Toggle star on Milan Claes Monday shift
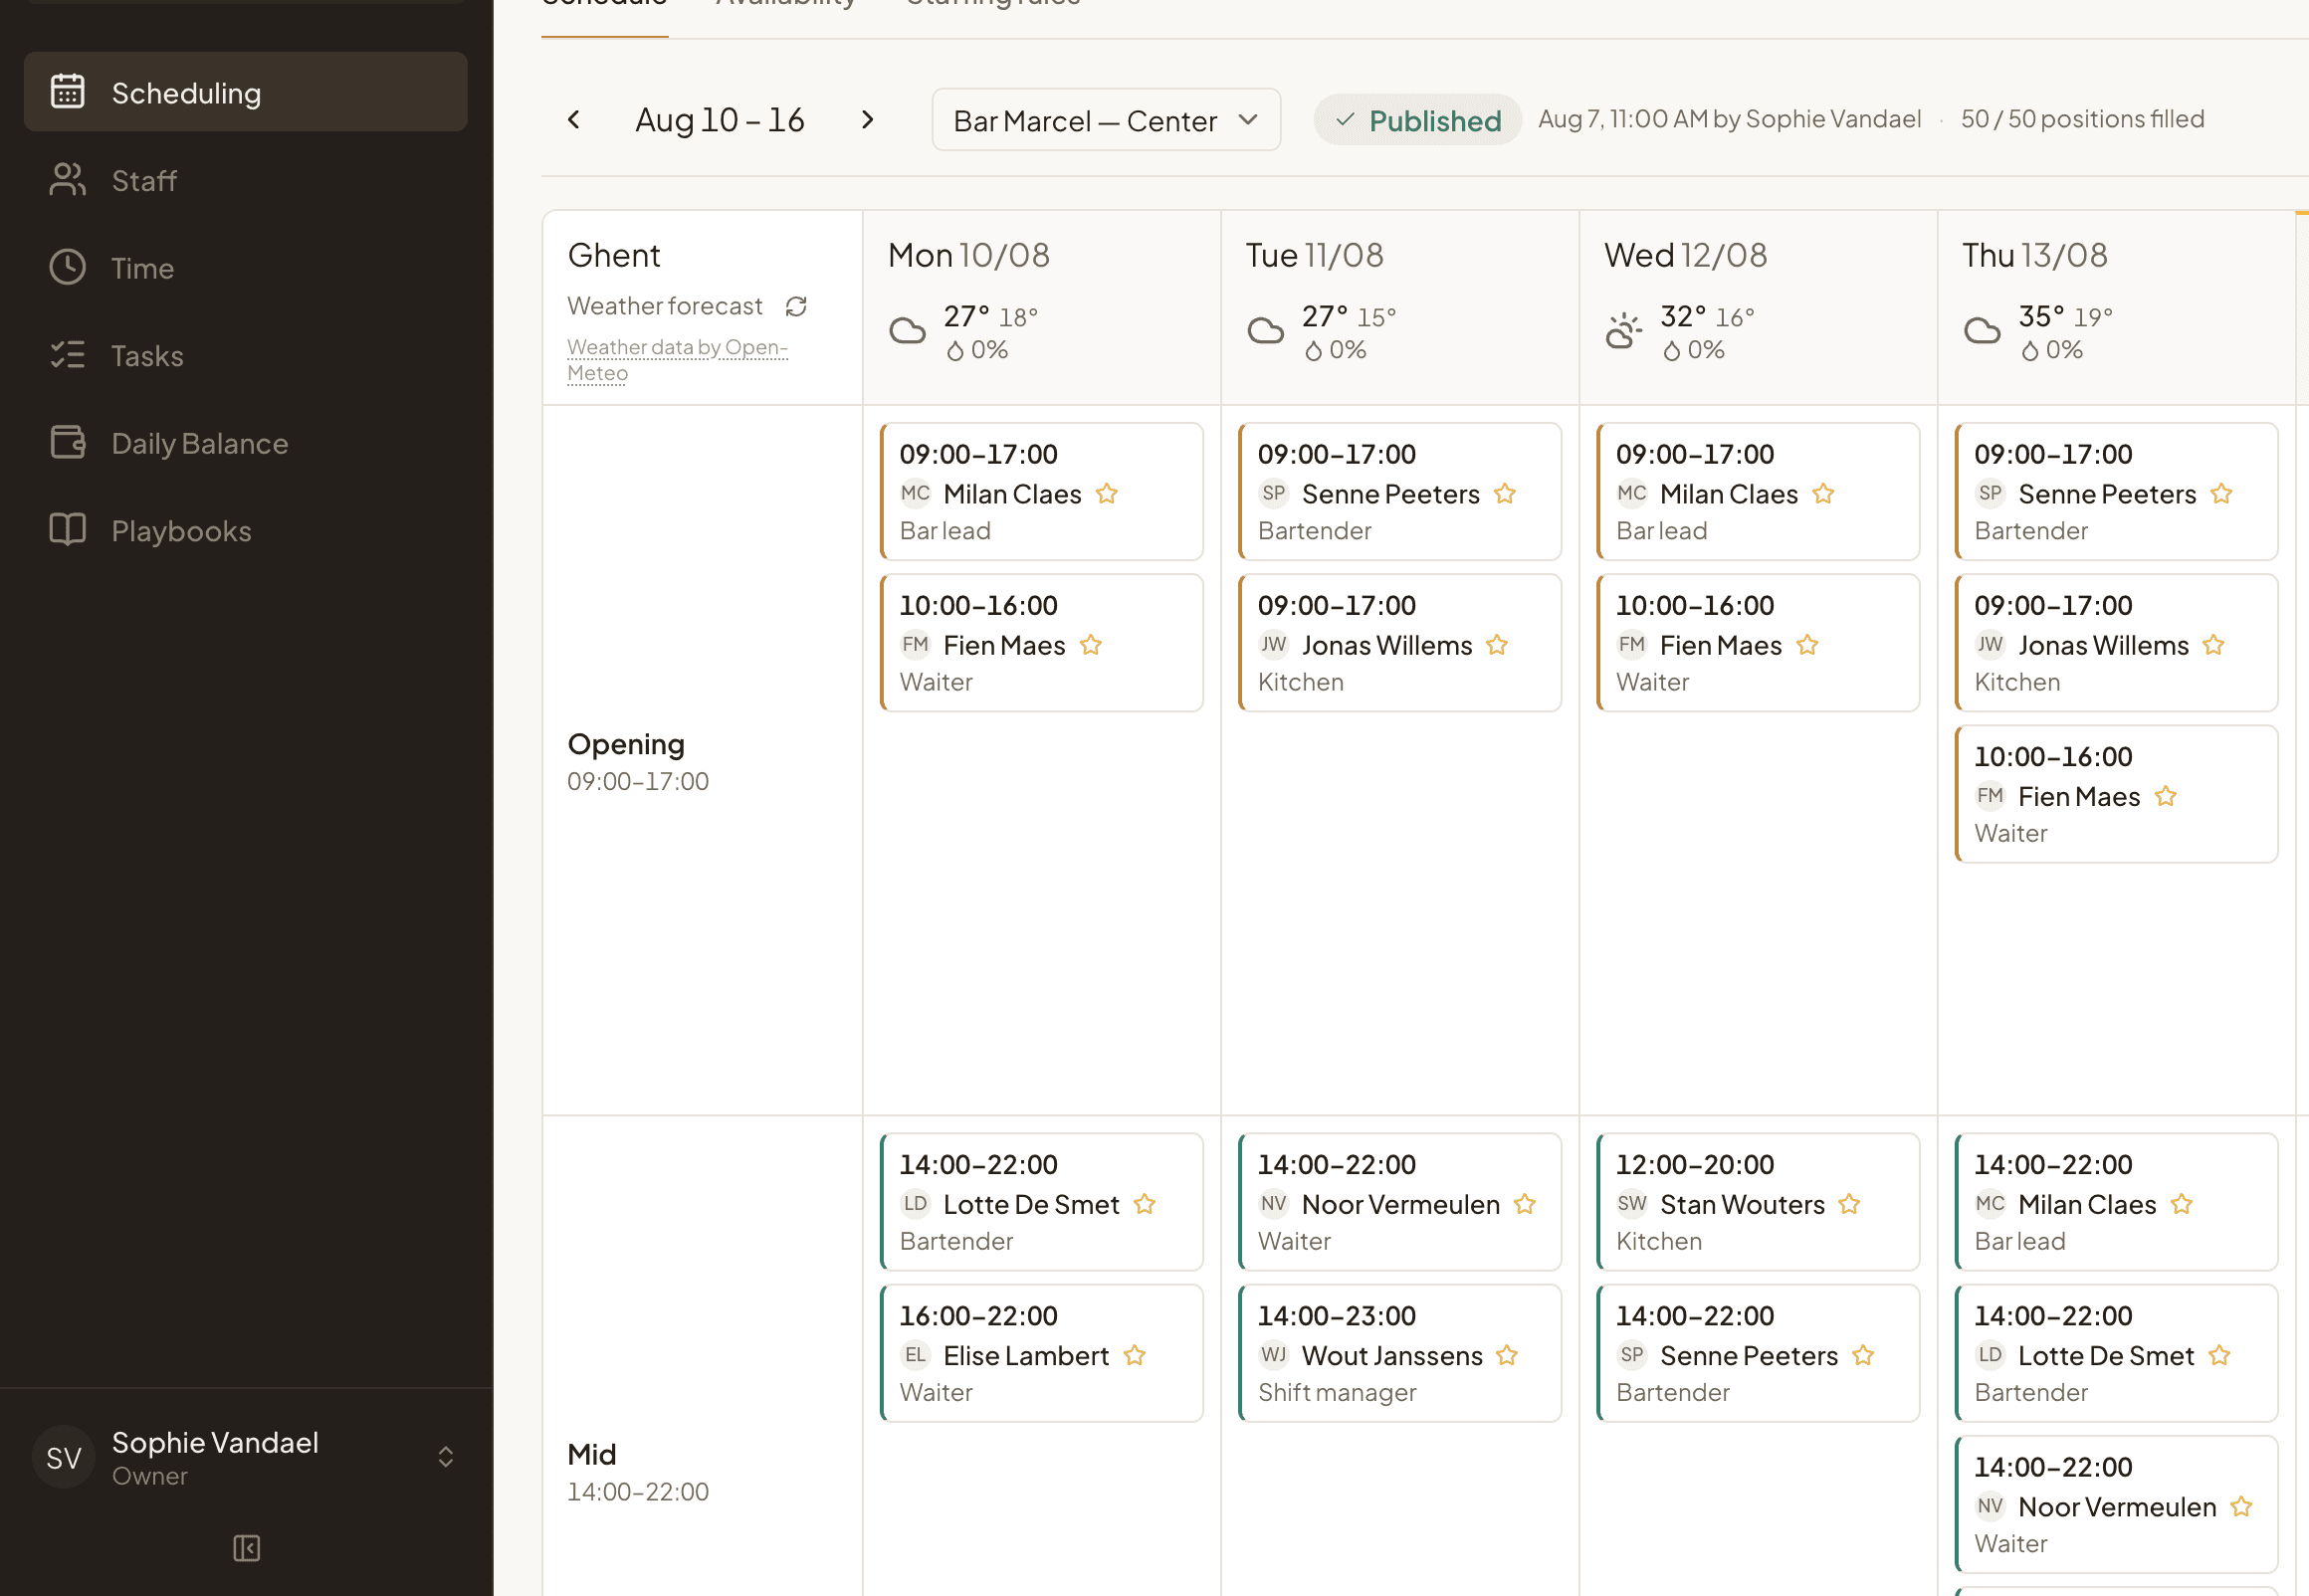The height and width of the screenshot is (1596, 2309). click(1107, 494)
